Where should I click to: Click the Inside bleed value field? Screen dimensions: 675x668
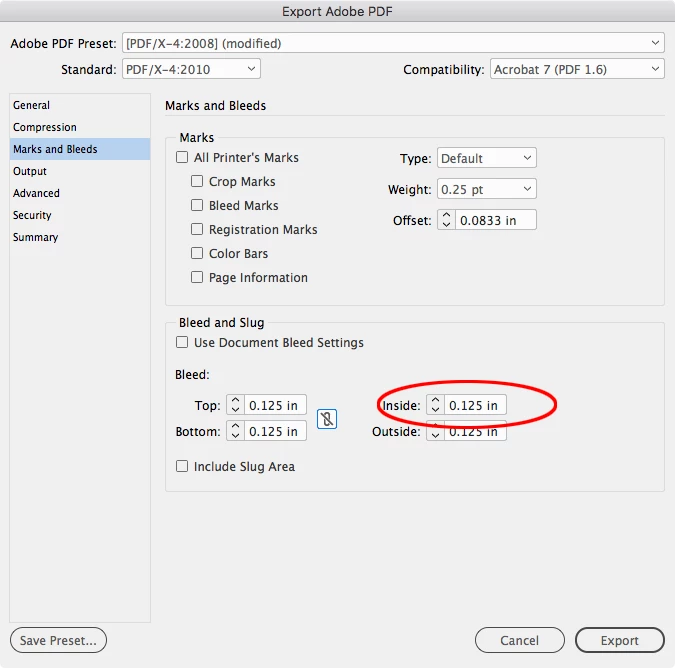click(475, 405)
